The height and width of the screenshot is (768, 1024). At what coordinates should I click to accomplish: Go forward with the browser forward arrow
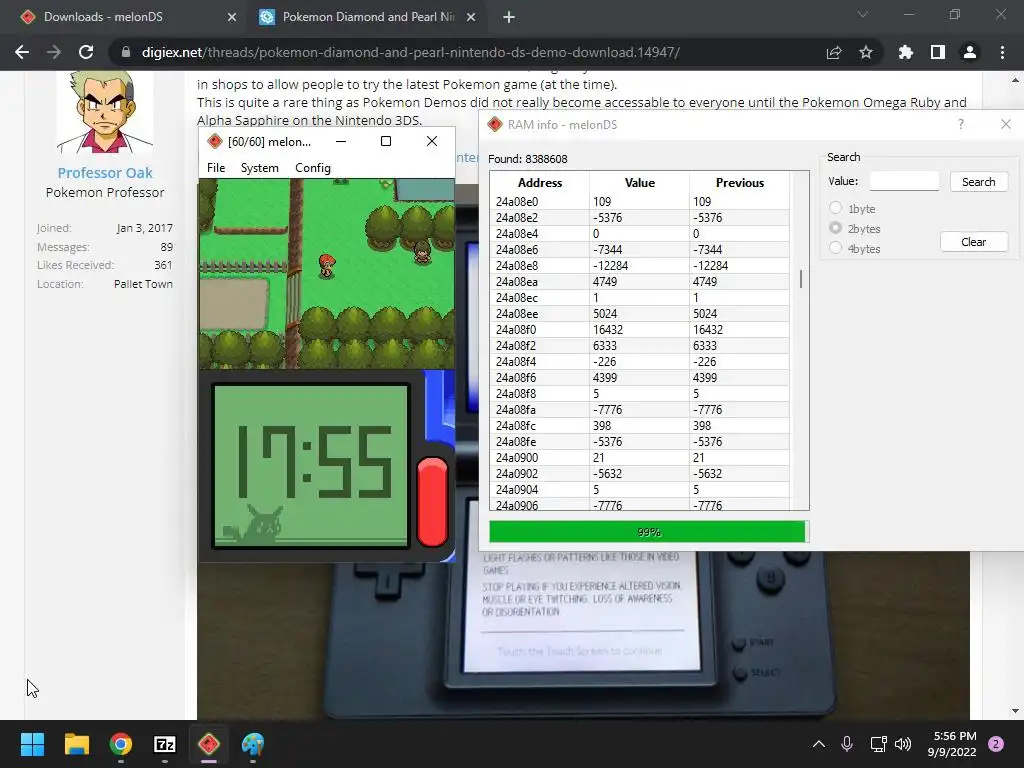[54, 52]
